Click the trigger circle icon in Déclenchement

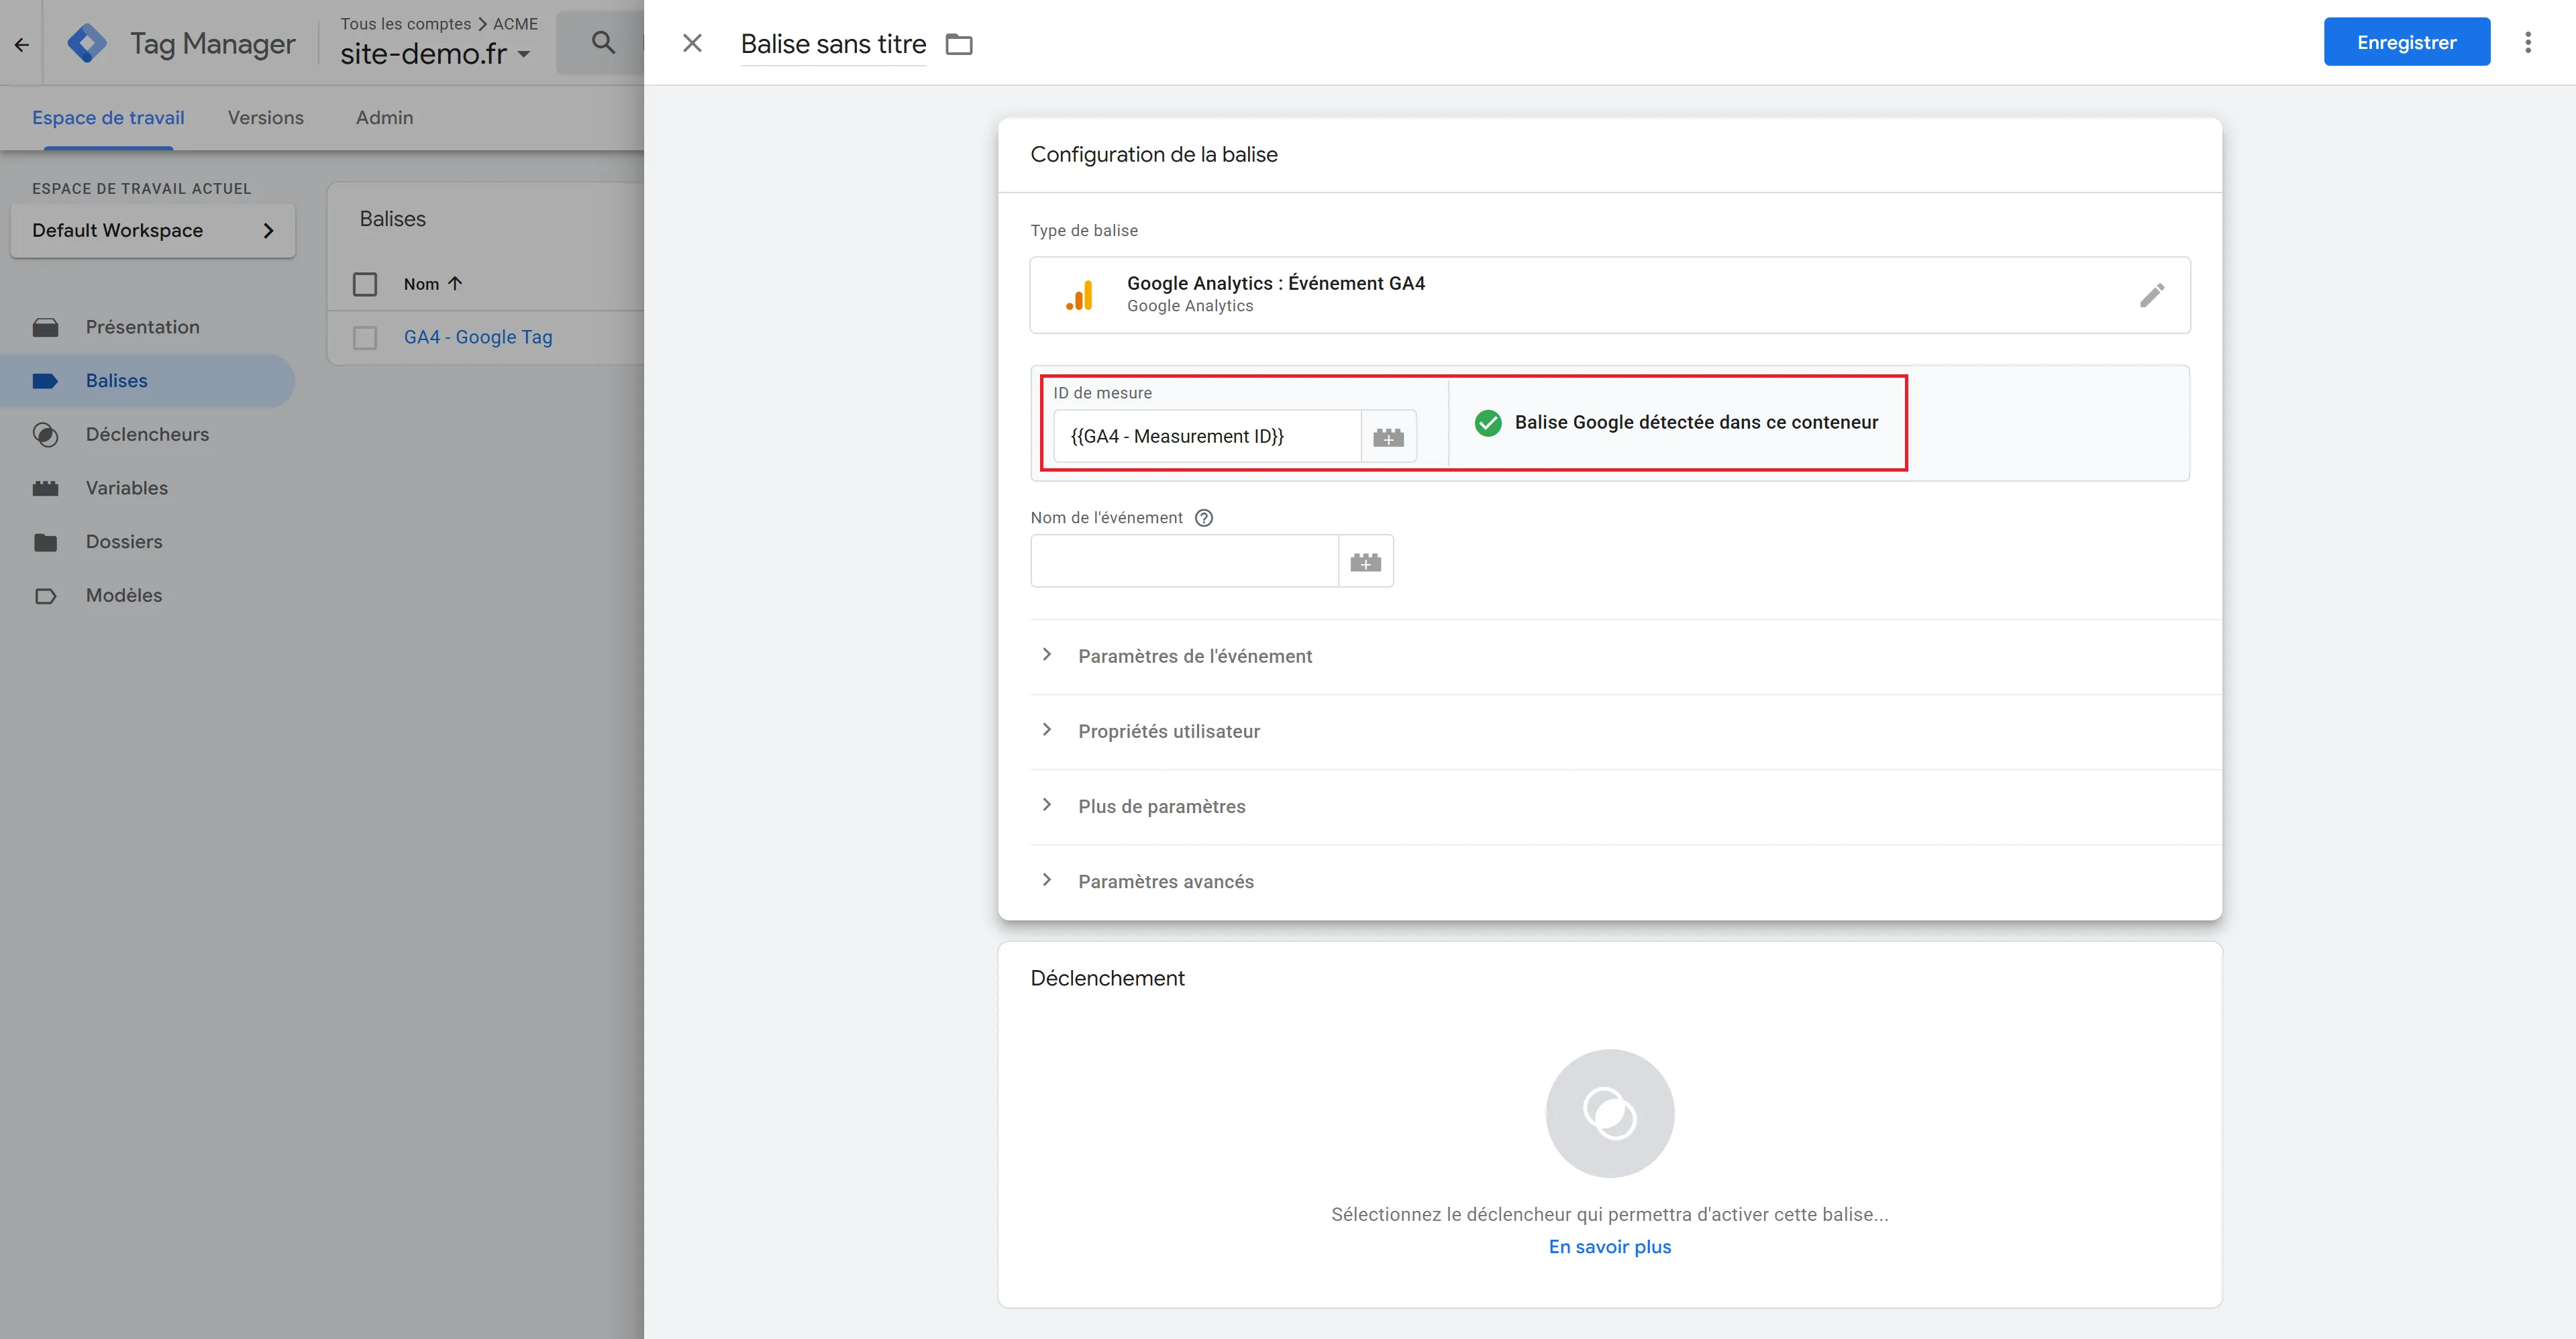[1610, 1113]
